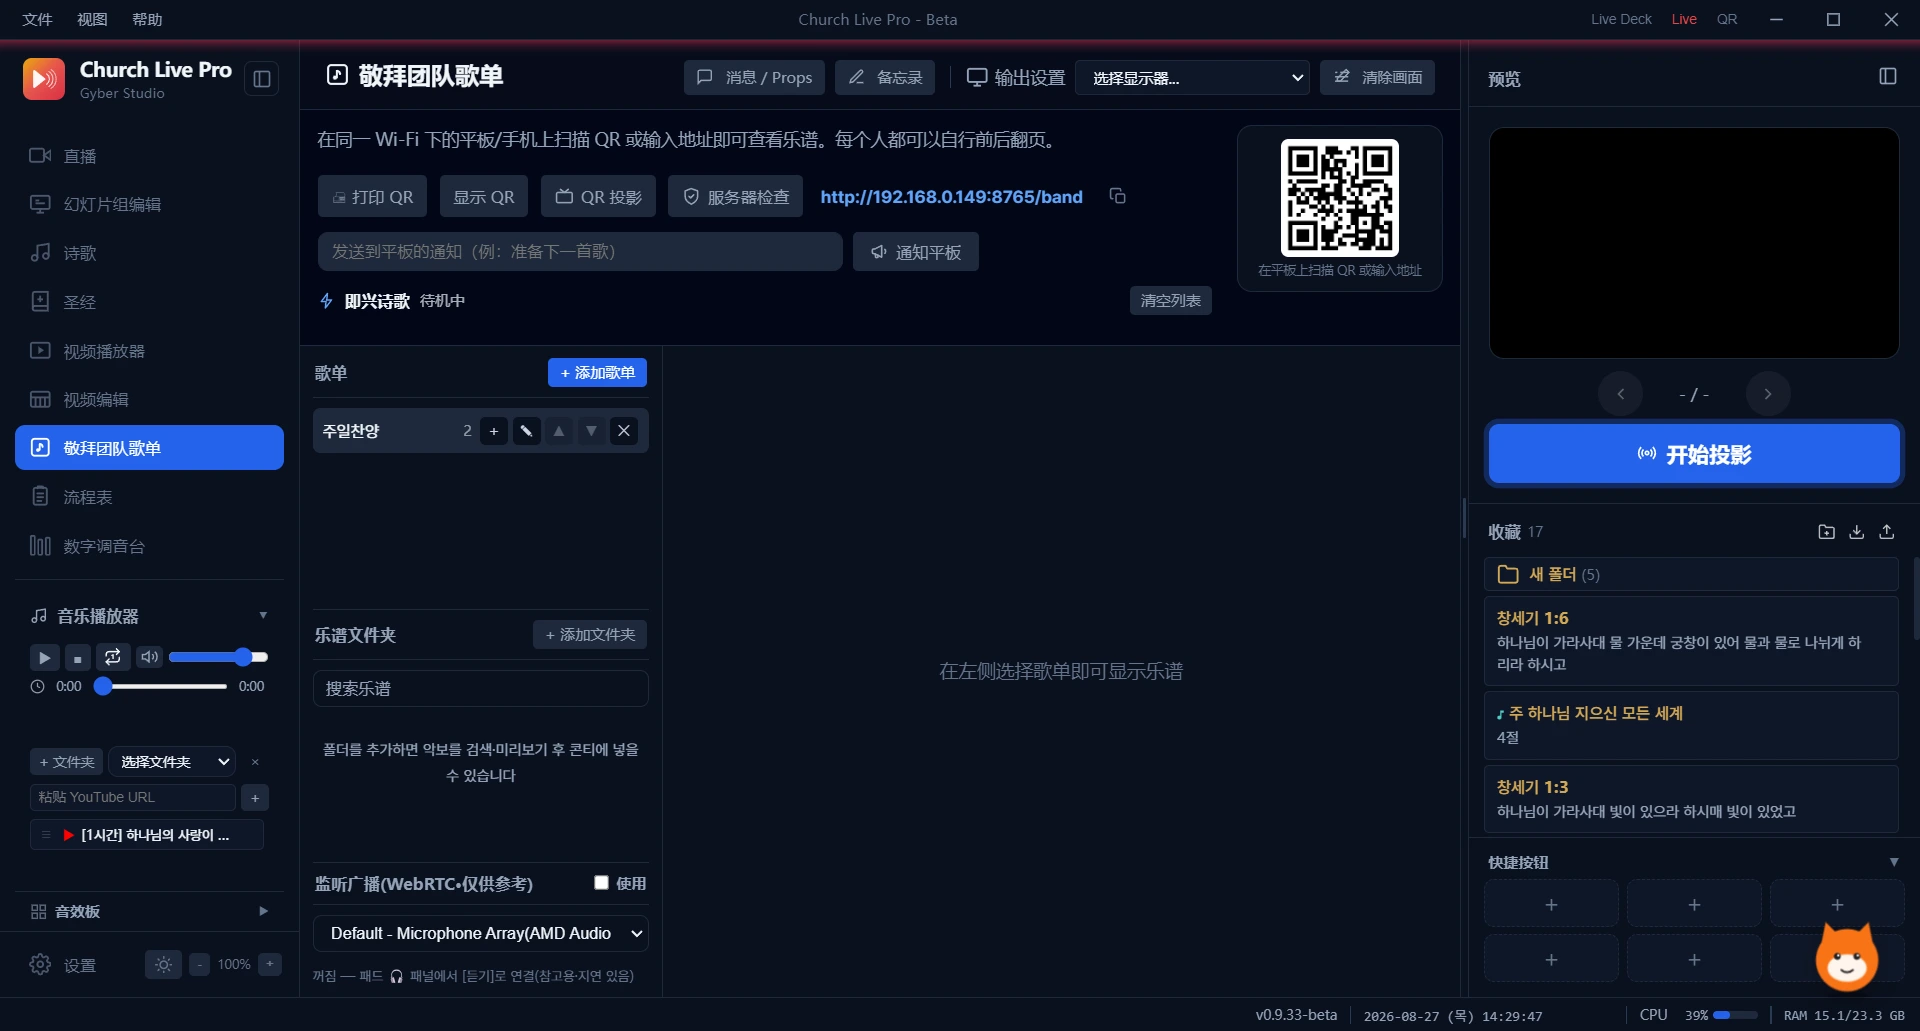Screen dimensions: 1920x1031
Task: Open 设置 settings
Action: (x=65, y=965)
